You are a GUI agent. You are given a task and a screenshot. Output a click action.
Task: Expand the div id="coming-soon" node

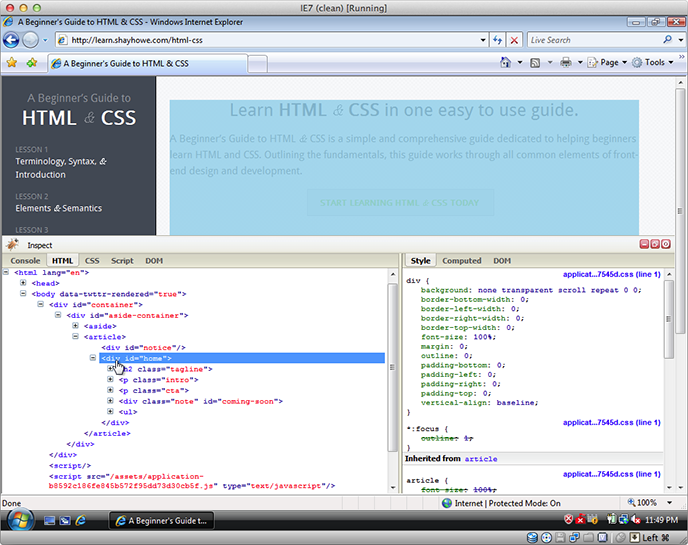pyautogui.click(x=110, y=401)
